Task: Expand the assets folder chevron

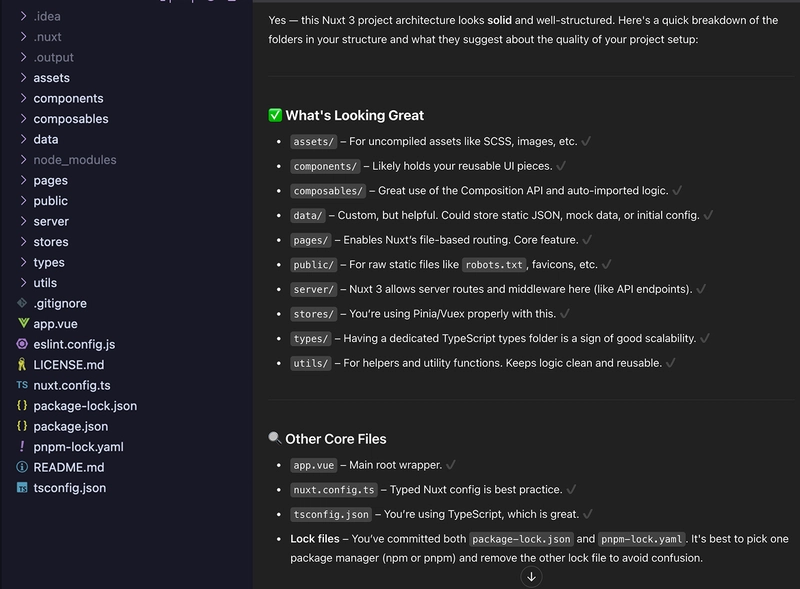Action: point(23,78)
